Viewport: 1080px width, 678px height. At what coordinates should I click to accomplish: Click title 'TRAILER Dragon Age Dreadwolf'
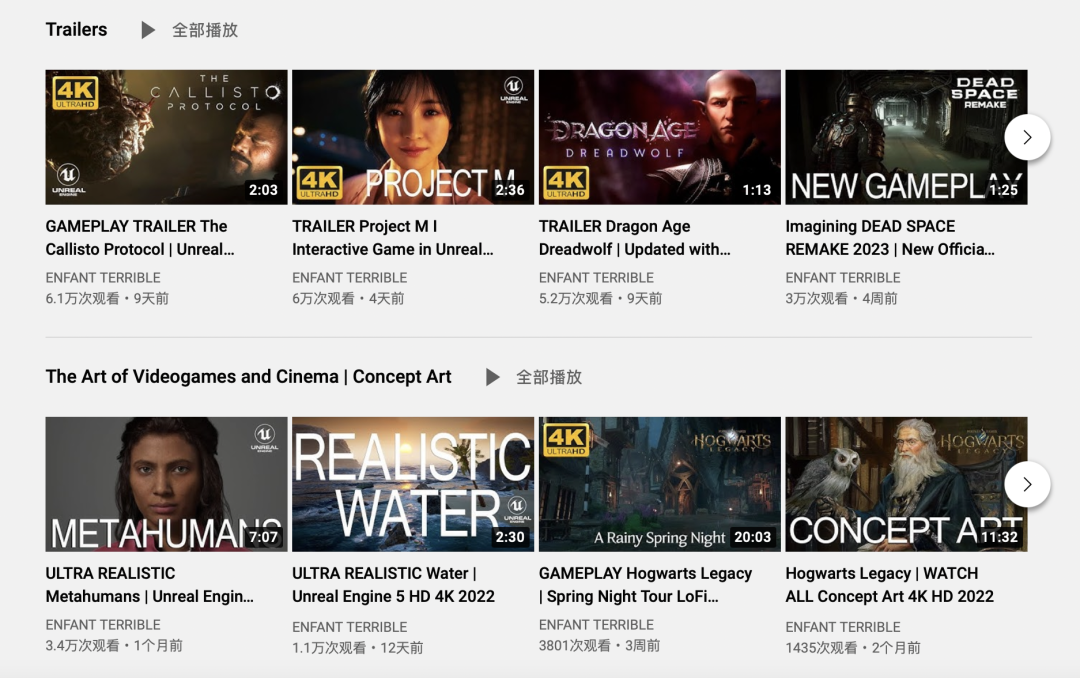click(x=634, y=238)
